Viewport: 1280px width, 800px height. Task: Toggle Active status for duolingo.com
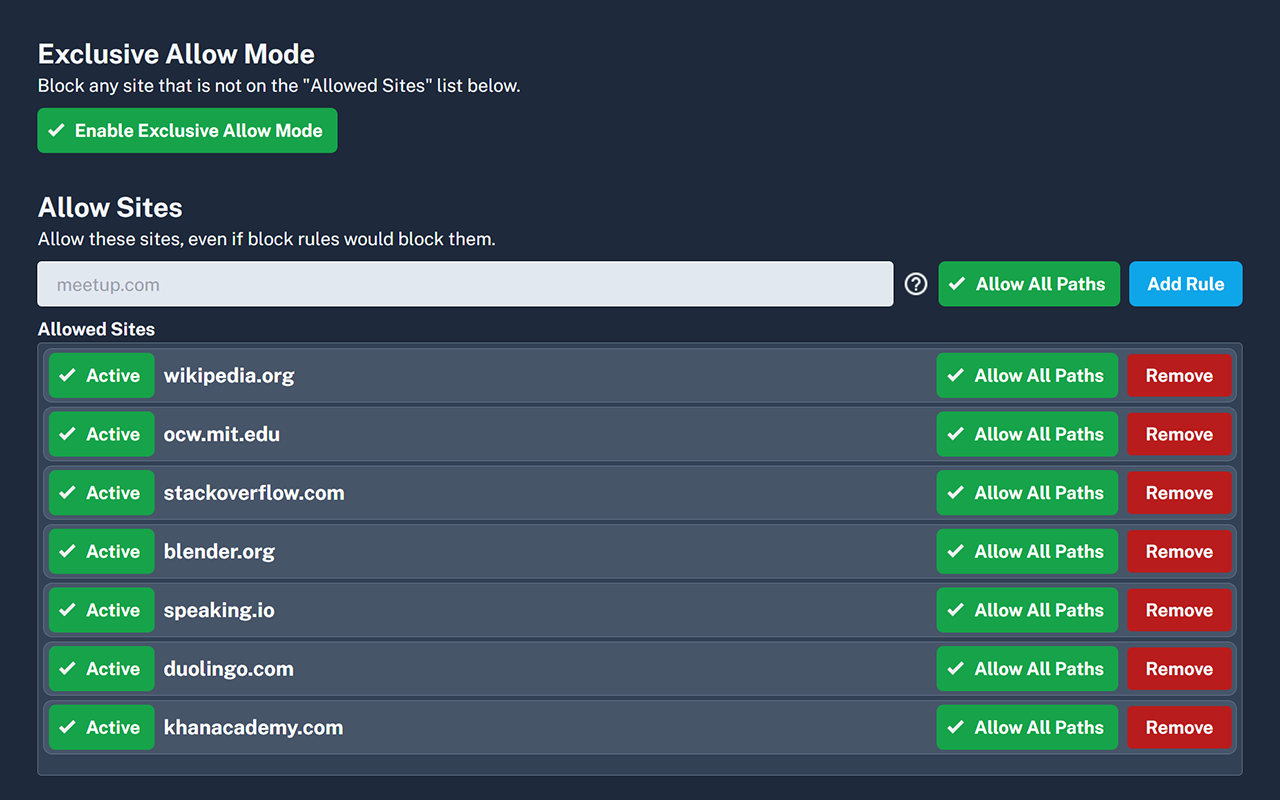[102, 669]
